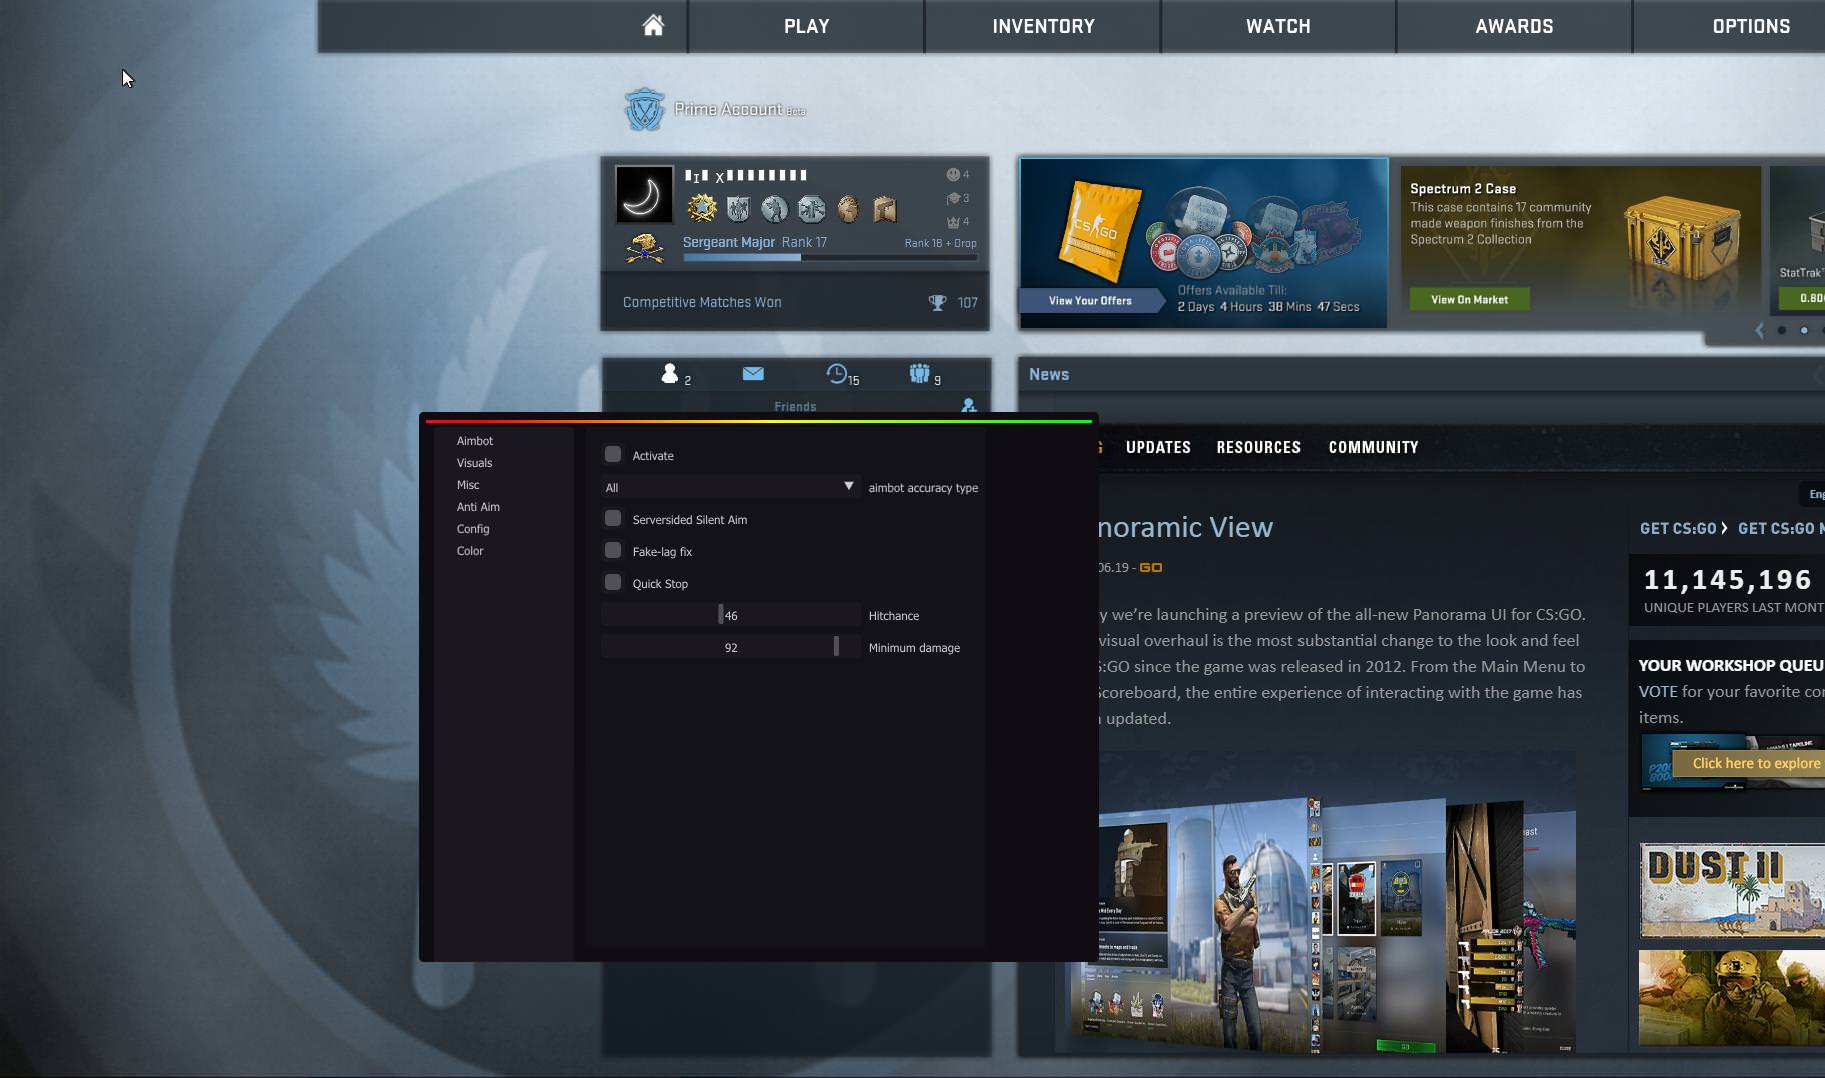Open the envelope invites icon
1825x1078 pixels.
(753, 373)
